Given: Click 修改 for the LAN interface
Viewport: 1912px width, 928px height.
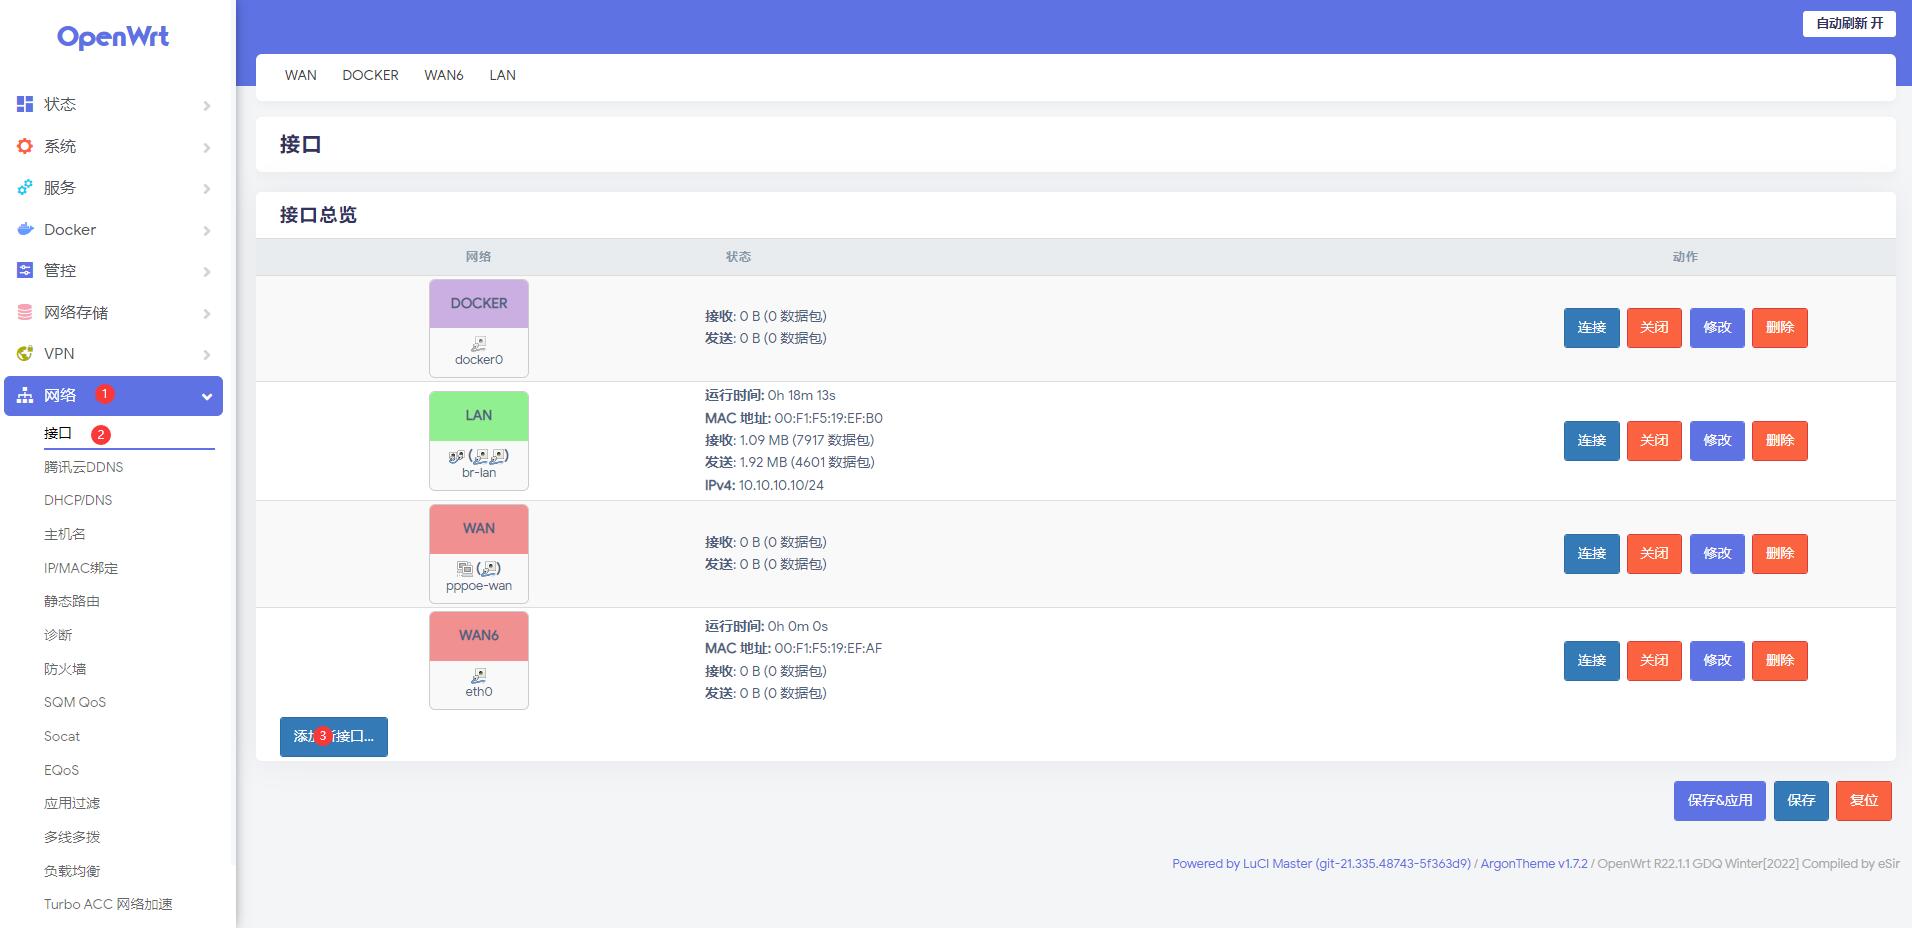Looking at the screenshot, I should [1717, 441].
